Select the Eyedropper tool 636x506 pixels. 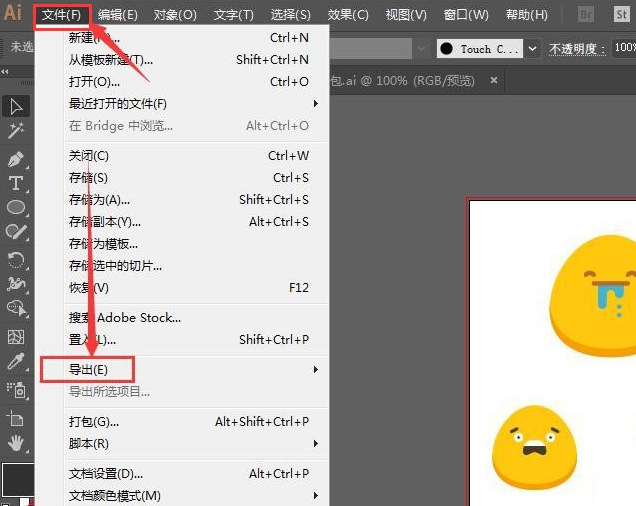click(16, 362)
